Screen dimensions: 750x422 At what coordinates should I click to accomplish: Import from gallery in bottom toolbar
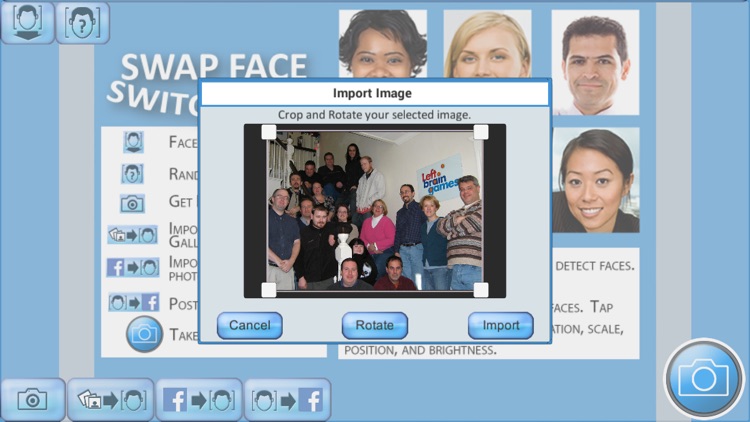click(111, 400)
